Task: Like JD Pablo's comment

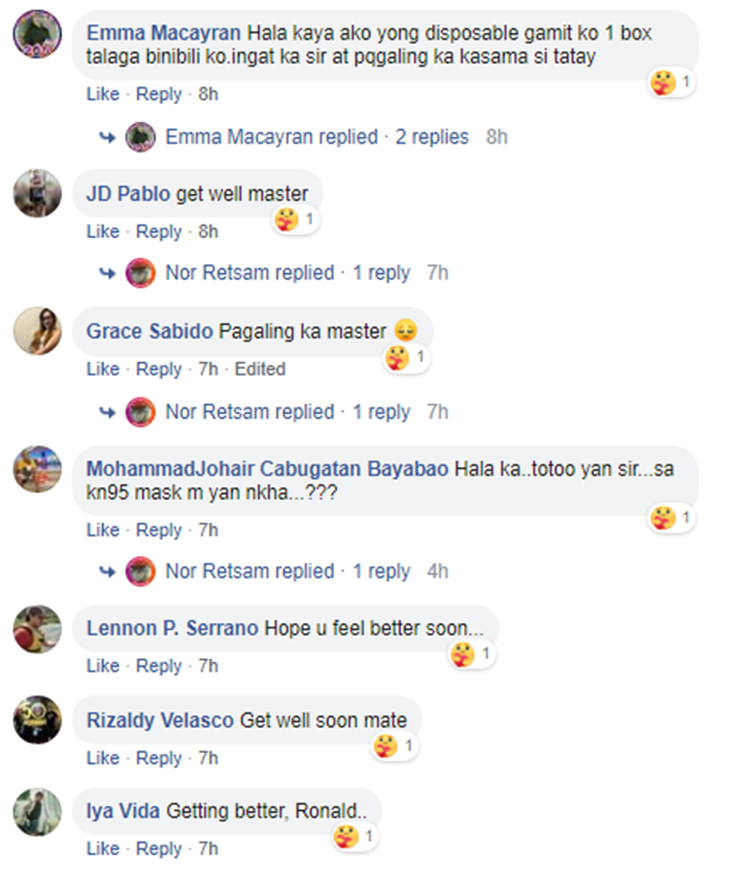Action: pos(102,232)
